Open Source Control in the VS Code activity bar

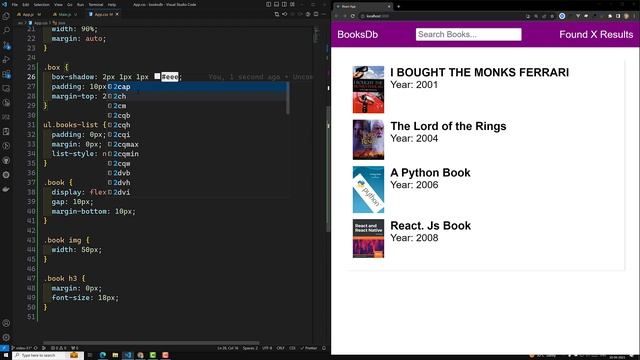(6, 45)
